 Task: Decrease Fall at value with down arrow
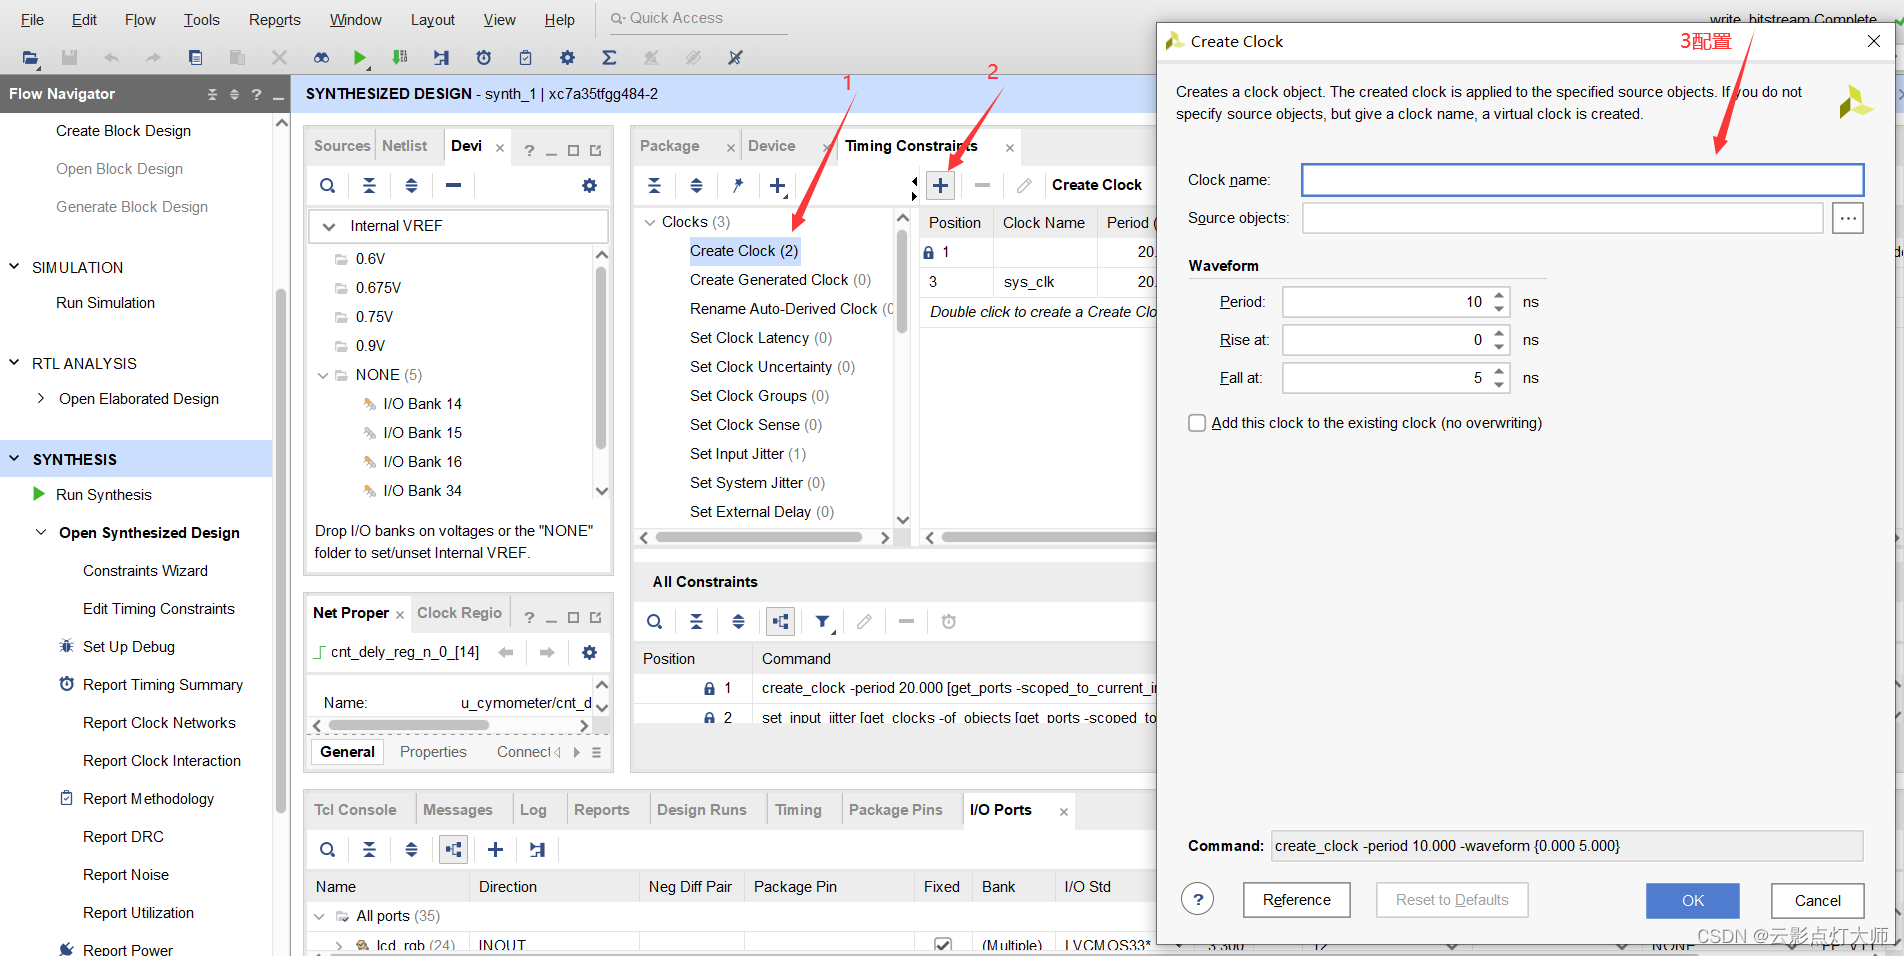1499,385
